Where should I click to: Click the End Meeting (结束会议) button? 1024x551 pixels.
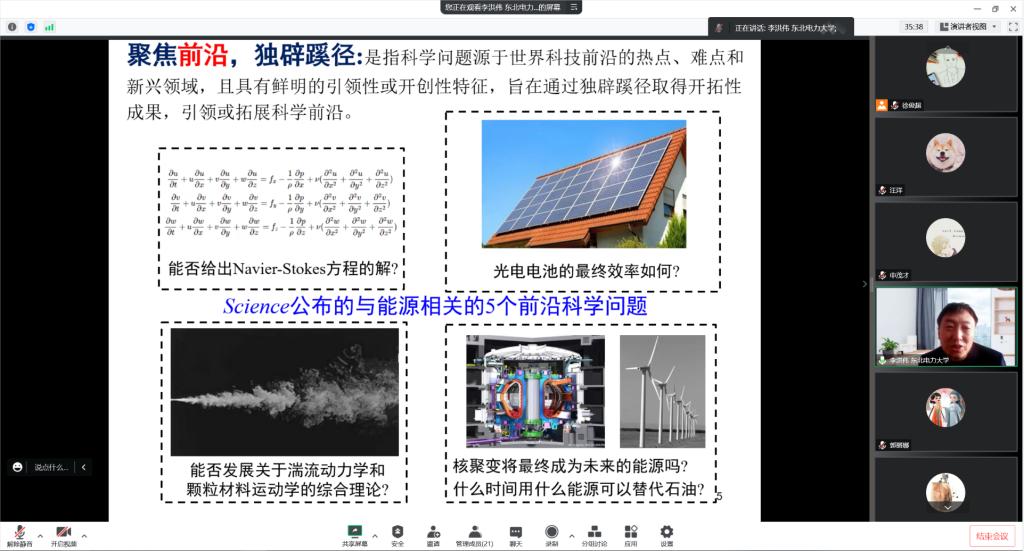pos(992,536)
